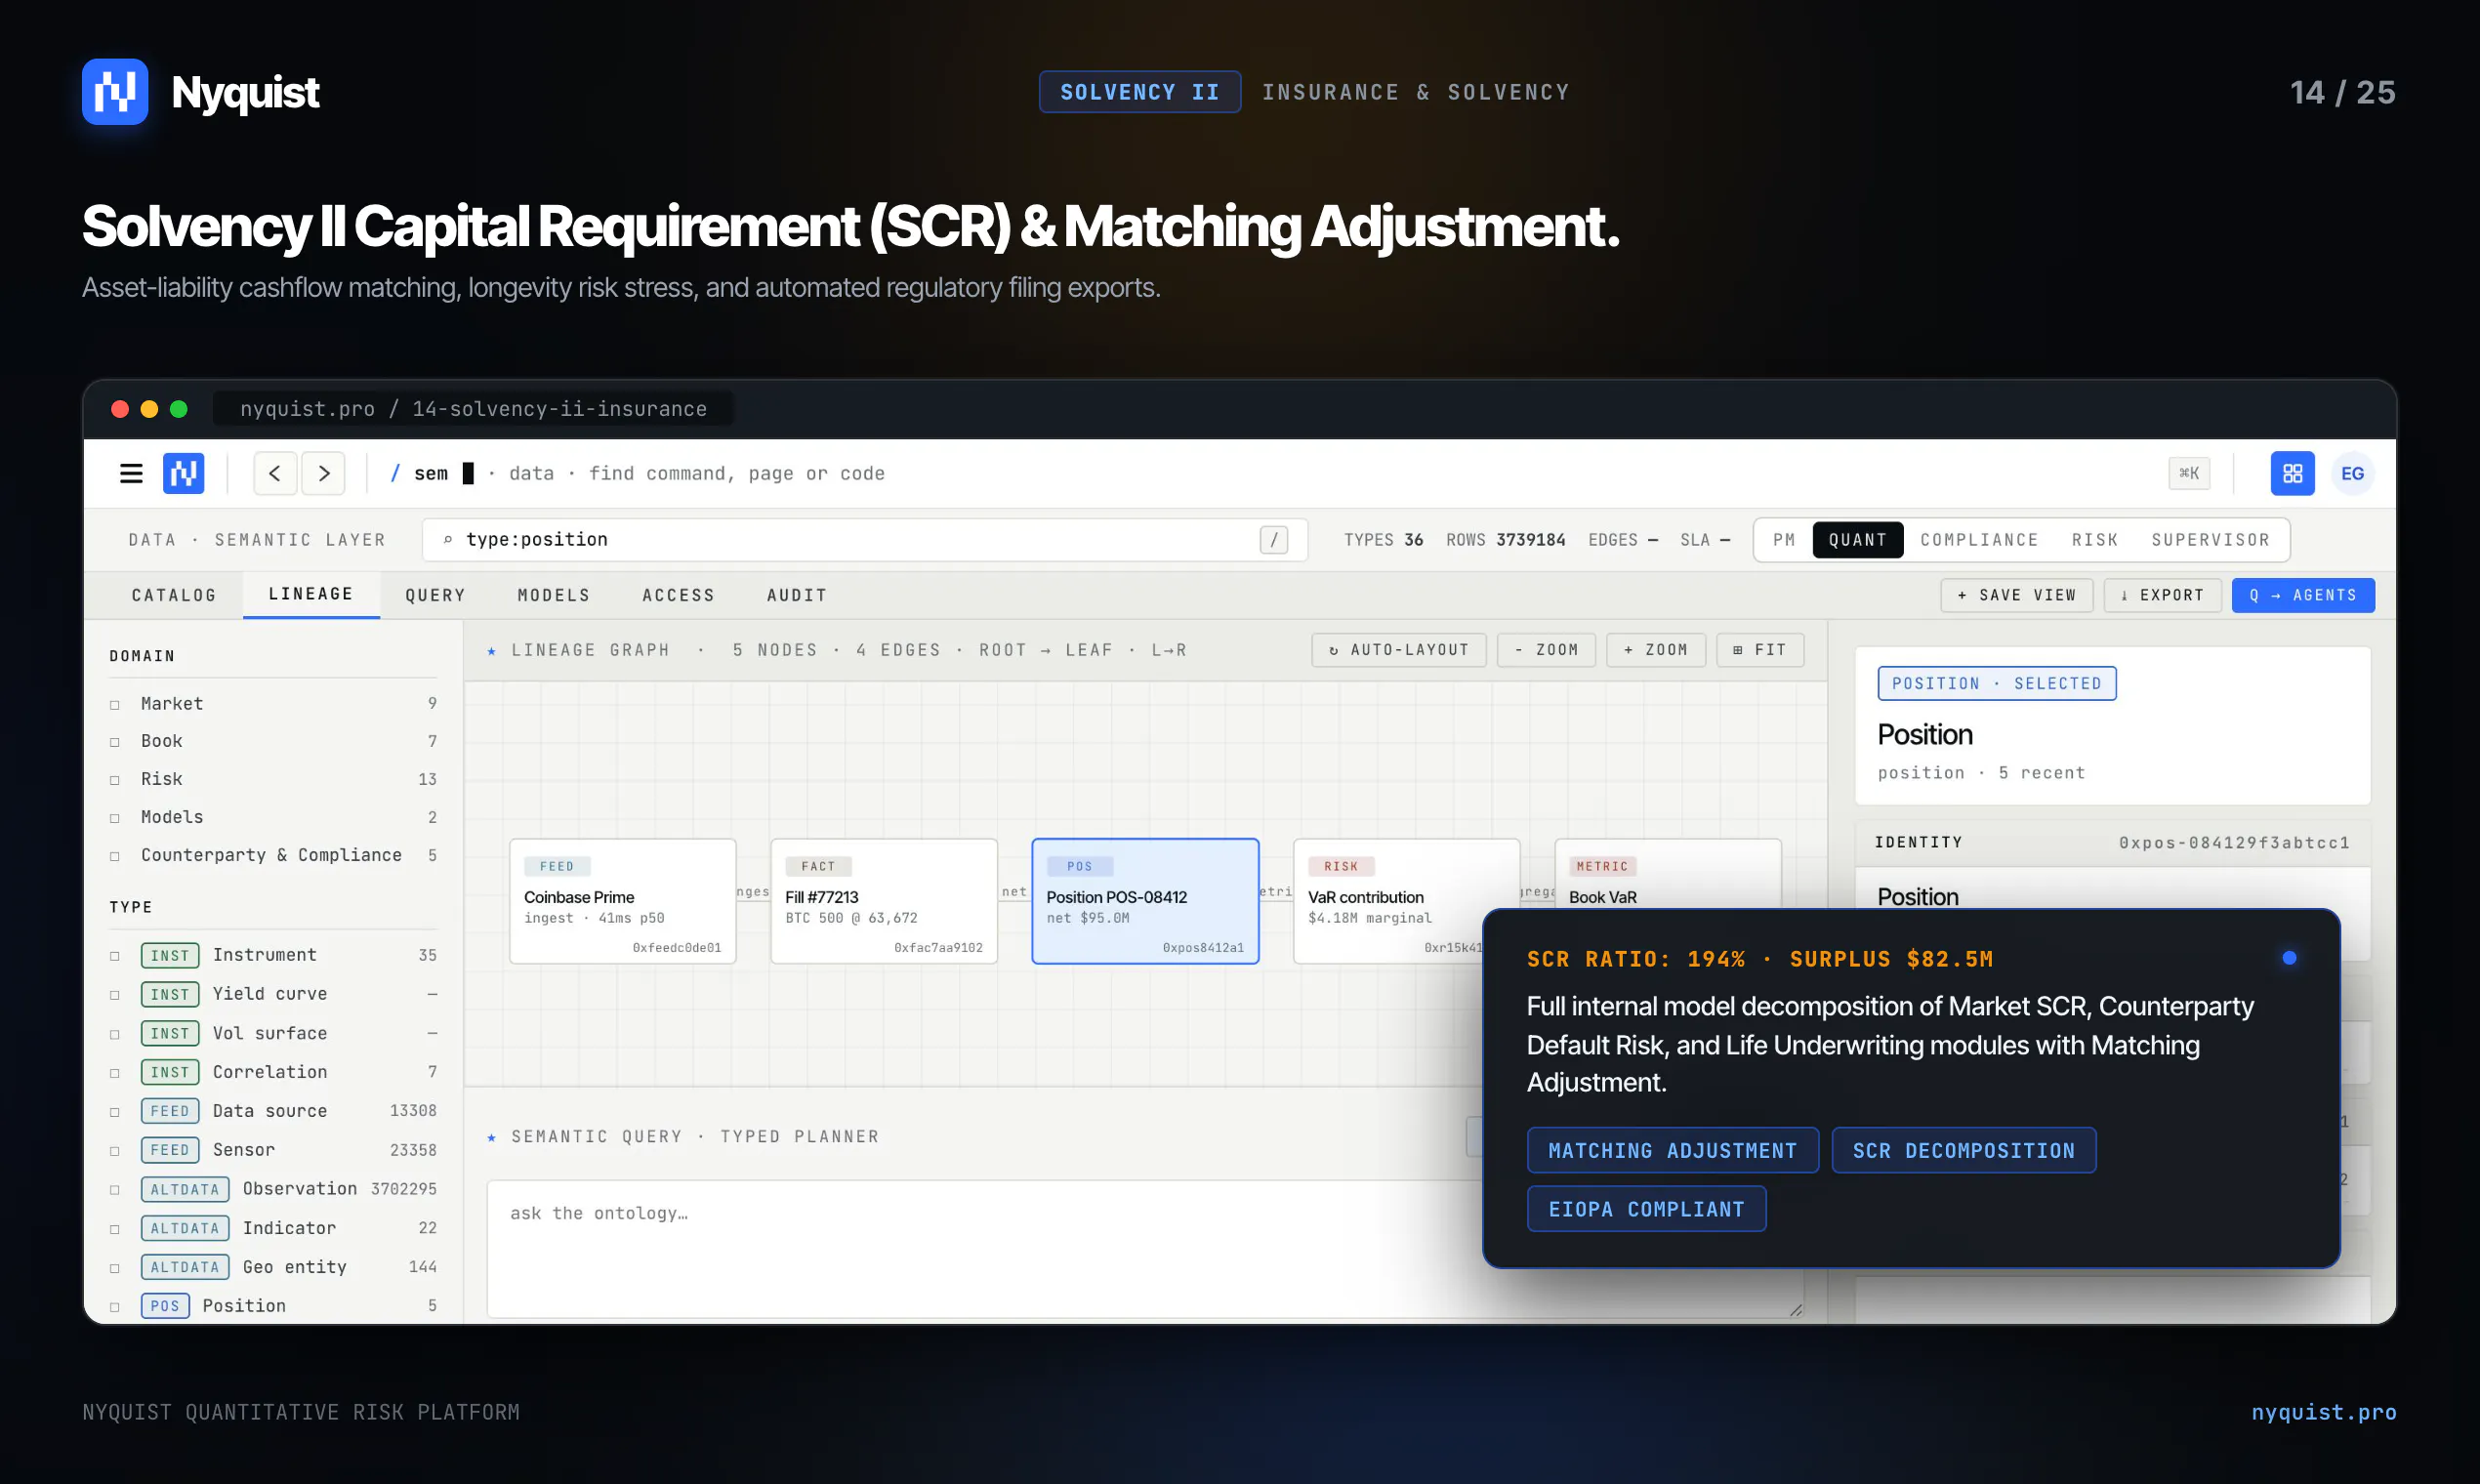
Task: Click the Save View button
Action: [2016, 595]
